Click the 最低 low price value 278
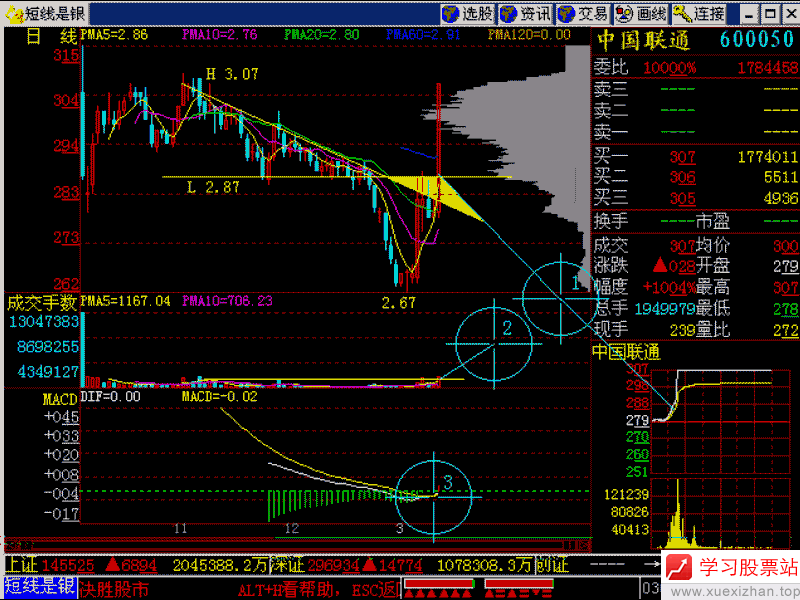 (786, 309)
